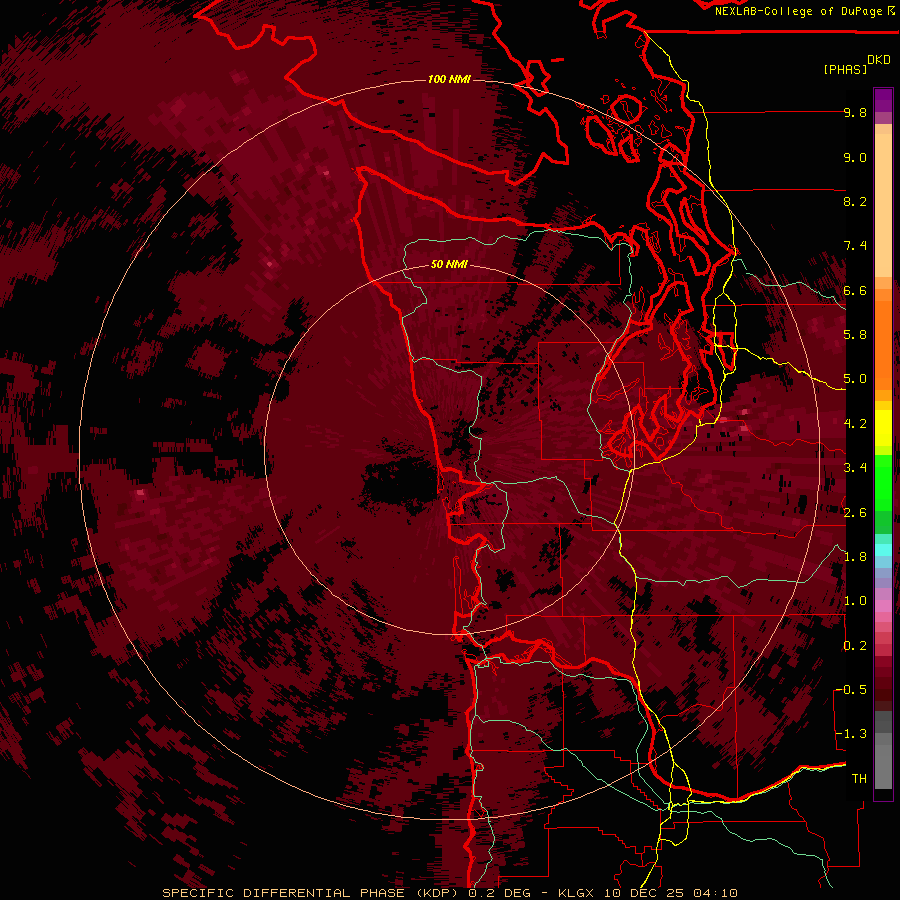Click the orange segment of color bar
Image resolution: width=900 pixels, height=900 pixels.
coord(883,344)
